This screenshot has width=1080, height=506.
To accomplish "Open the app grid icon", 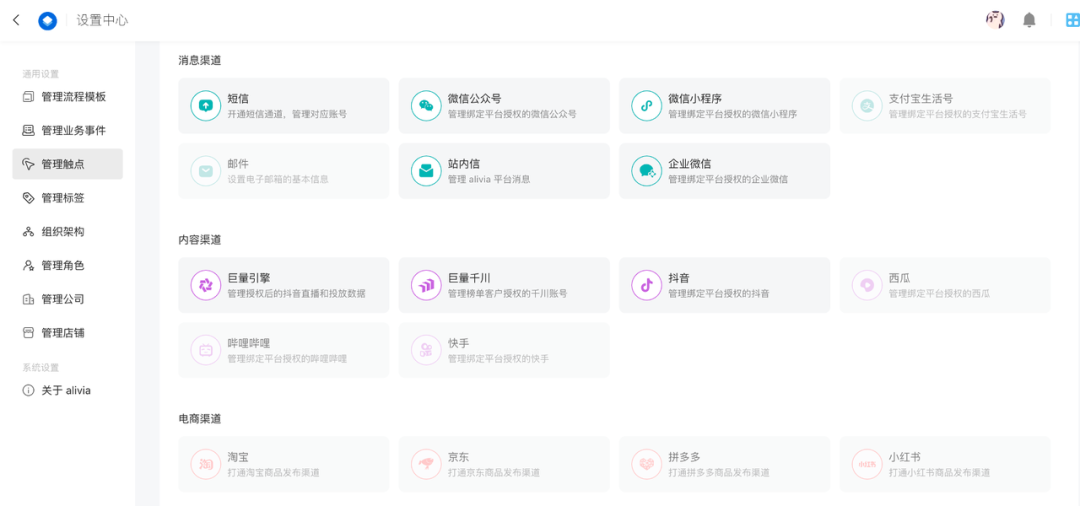I will [x=1072, y=20].
